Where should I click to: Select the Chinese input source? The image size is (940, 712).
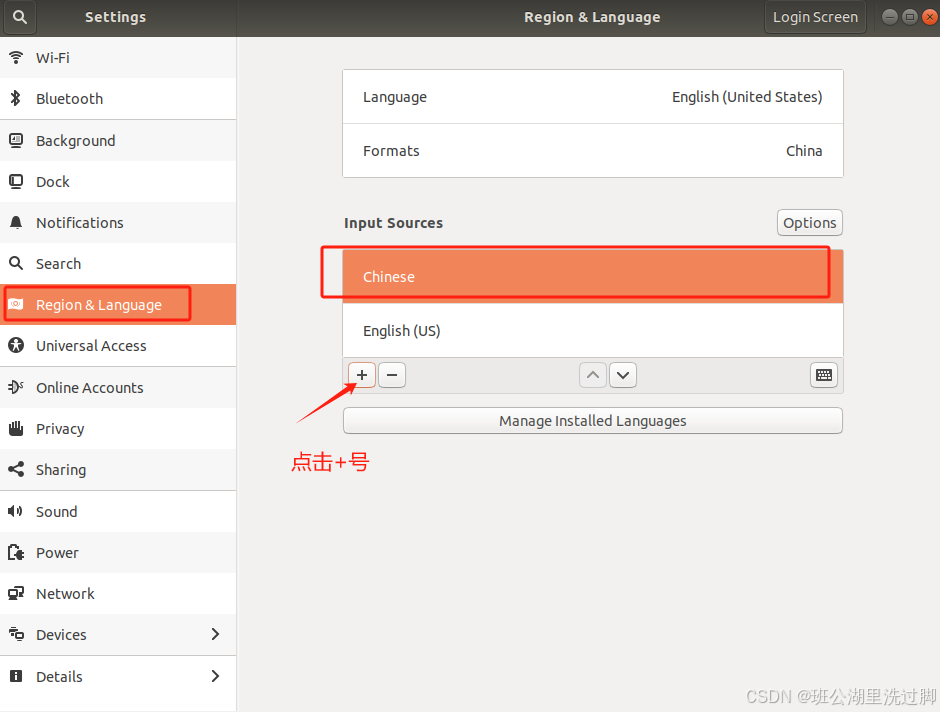click(593, 276)
